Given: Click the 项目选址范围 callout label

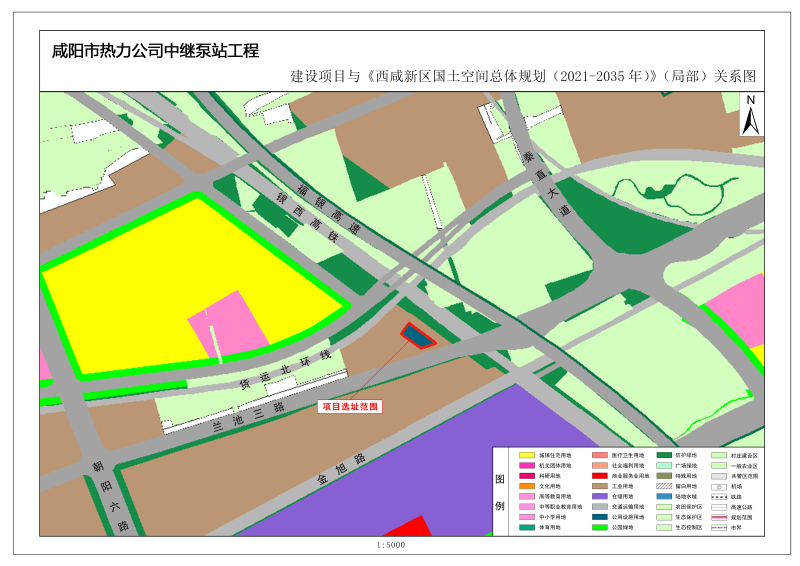Looking at the screenshot, I should (x=349, y=407).
